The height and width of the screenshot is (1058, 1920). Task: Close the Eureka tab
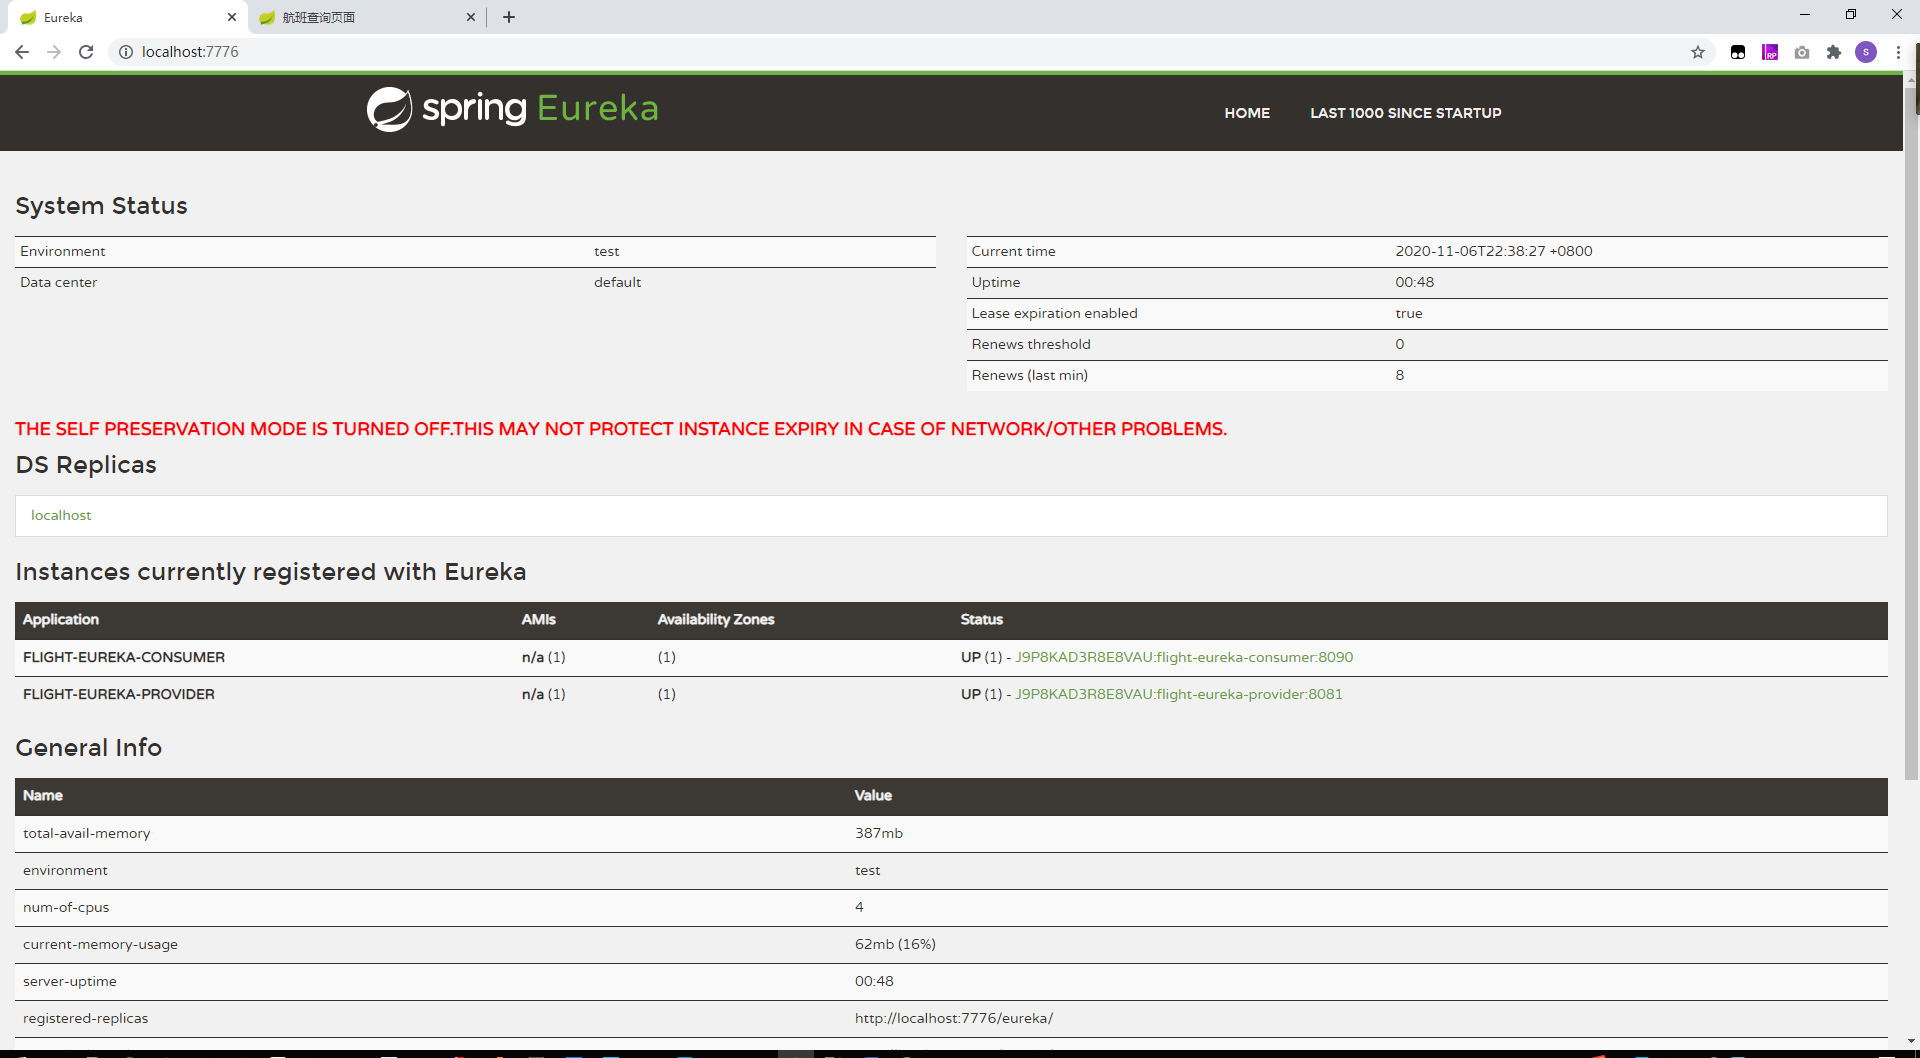tap(232, 17)
